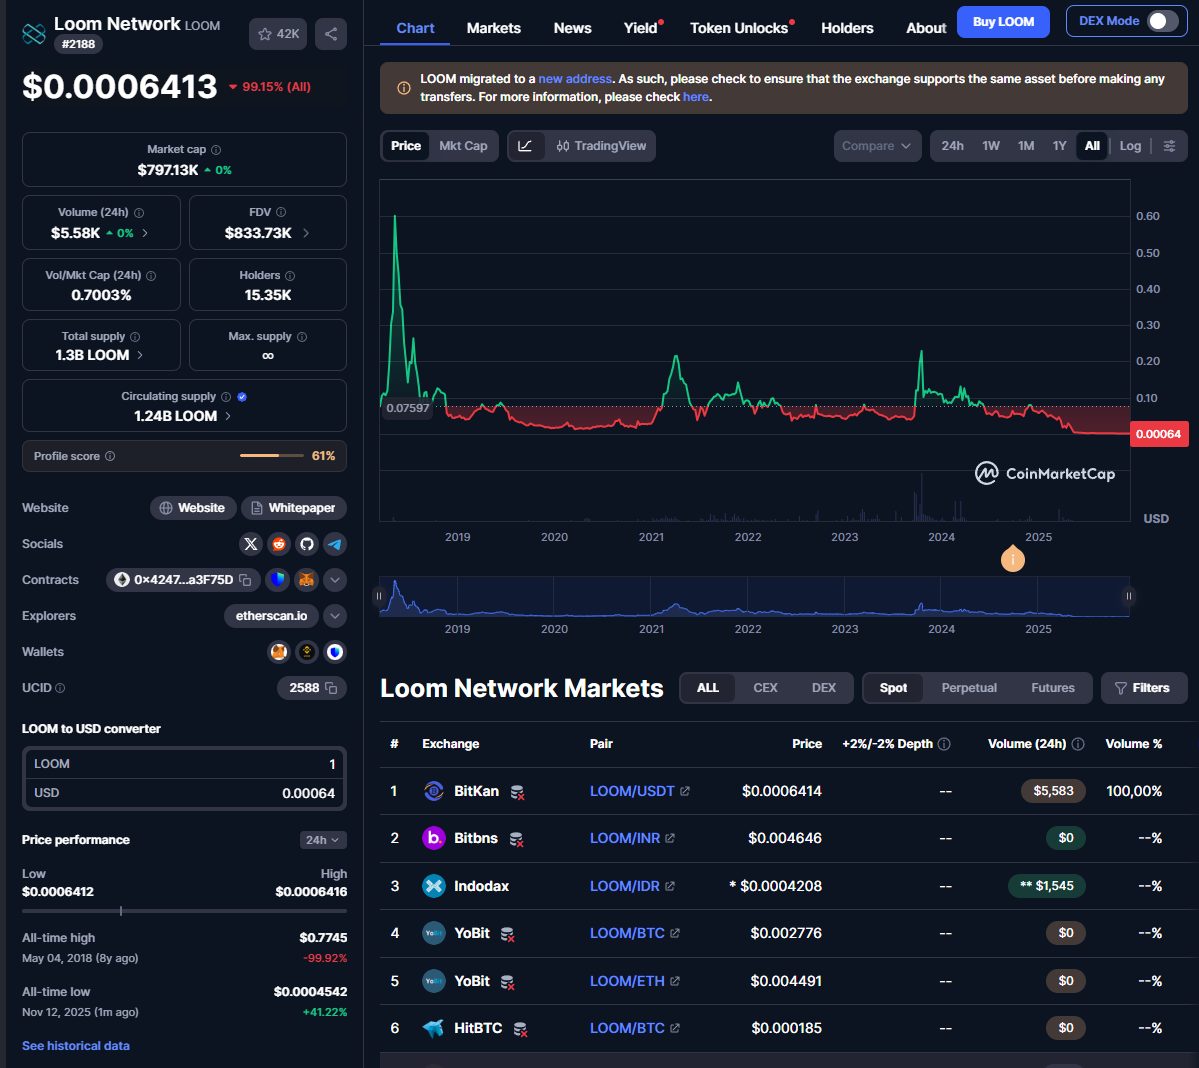1199x1068 pixels.
Task: Open the Compare dropdown
Action: 877,145
